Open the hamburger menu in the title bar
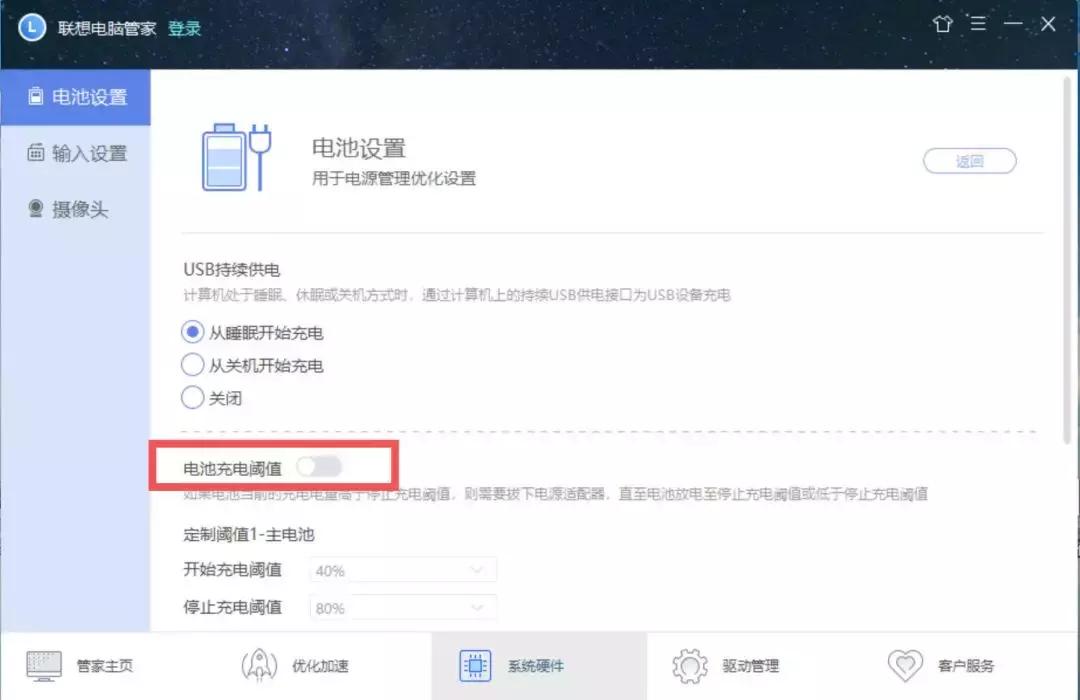Viewport: 1080px width, 700px height. [x=978, y=23]
